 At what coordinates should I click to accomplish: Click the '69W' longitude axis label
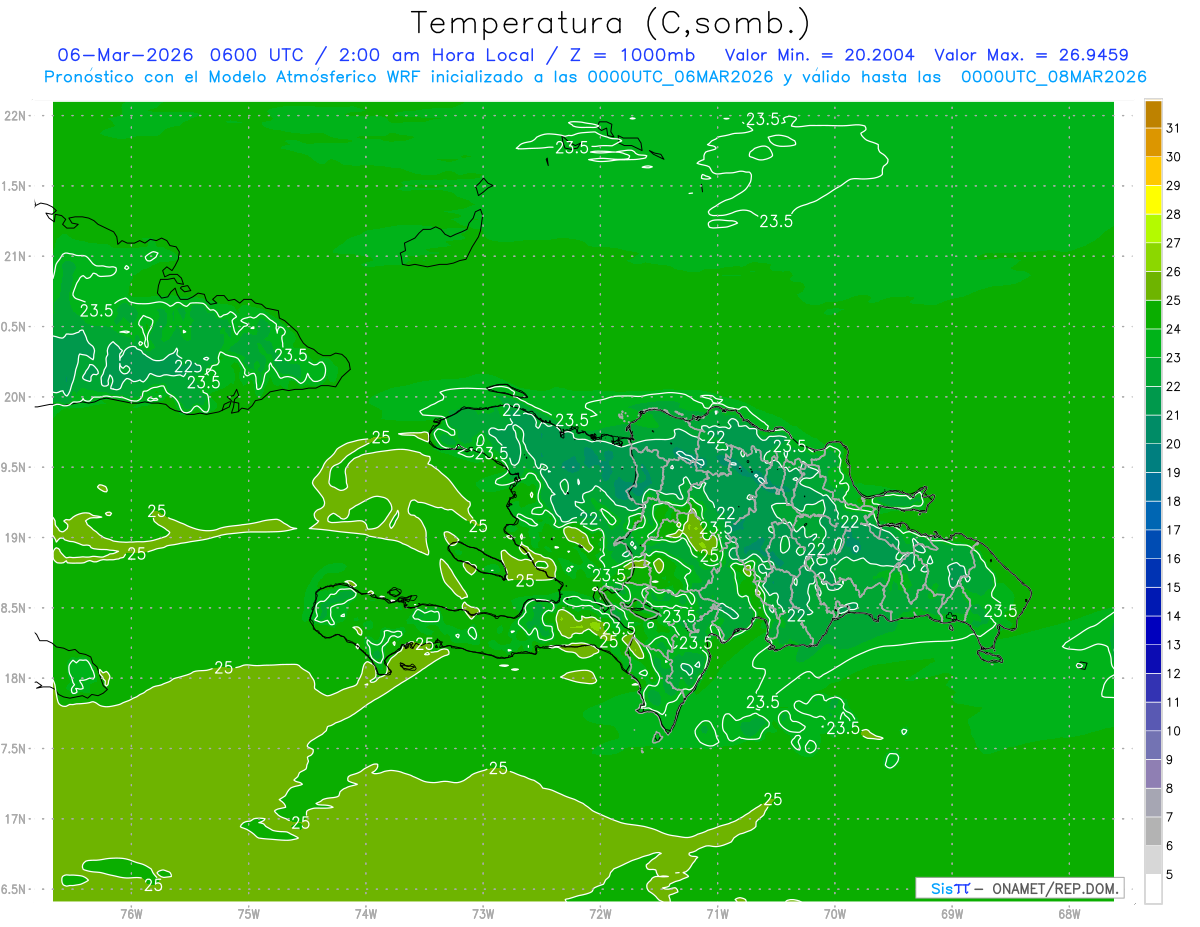pyautogui.click(x=952, y=914)
